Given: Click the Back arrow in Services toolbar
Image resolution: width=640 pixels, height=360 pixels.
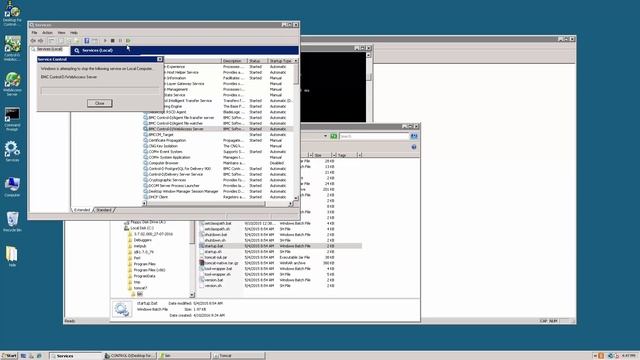Looking at the screenshot, I should pyautogui.click(x=33, y=41).
